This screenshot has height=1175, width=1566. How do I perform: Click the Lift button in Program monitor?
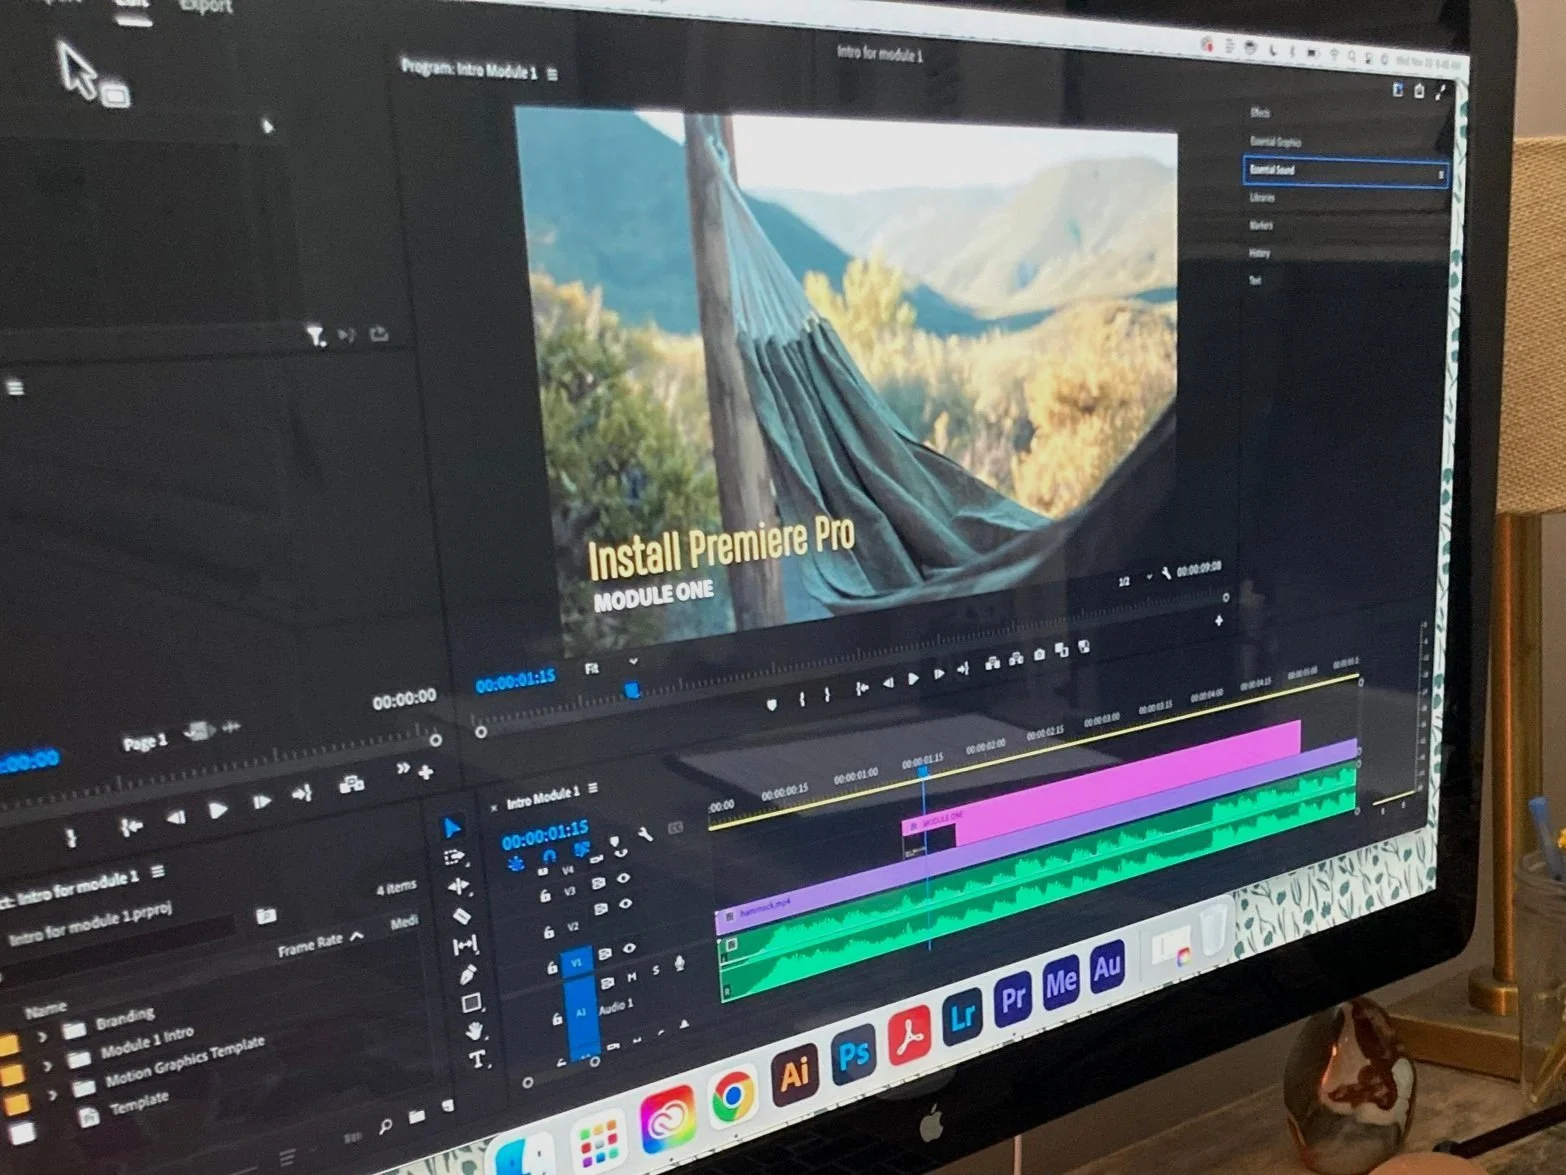(992, 663)
